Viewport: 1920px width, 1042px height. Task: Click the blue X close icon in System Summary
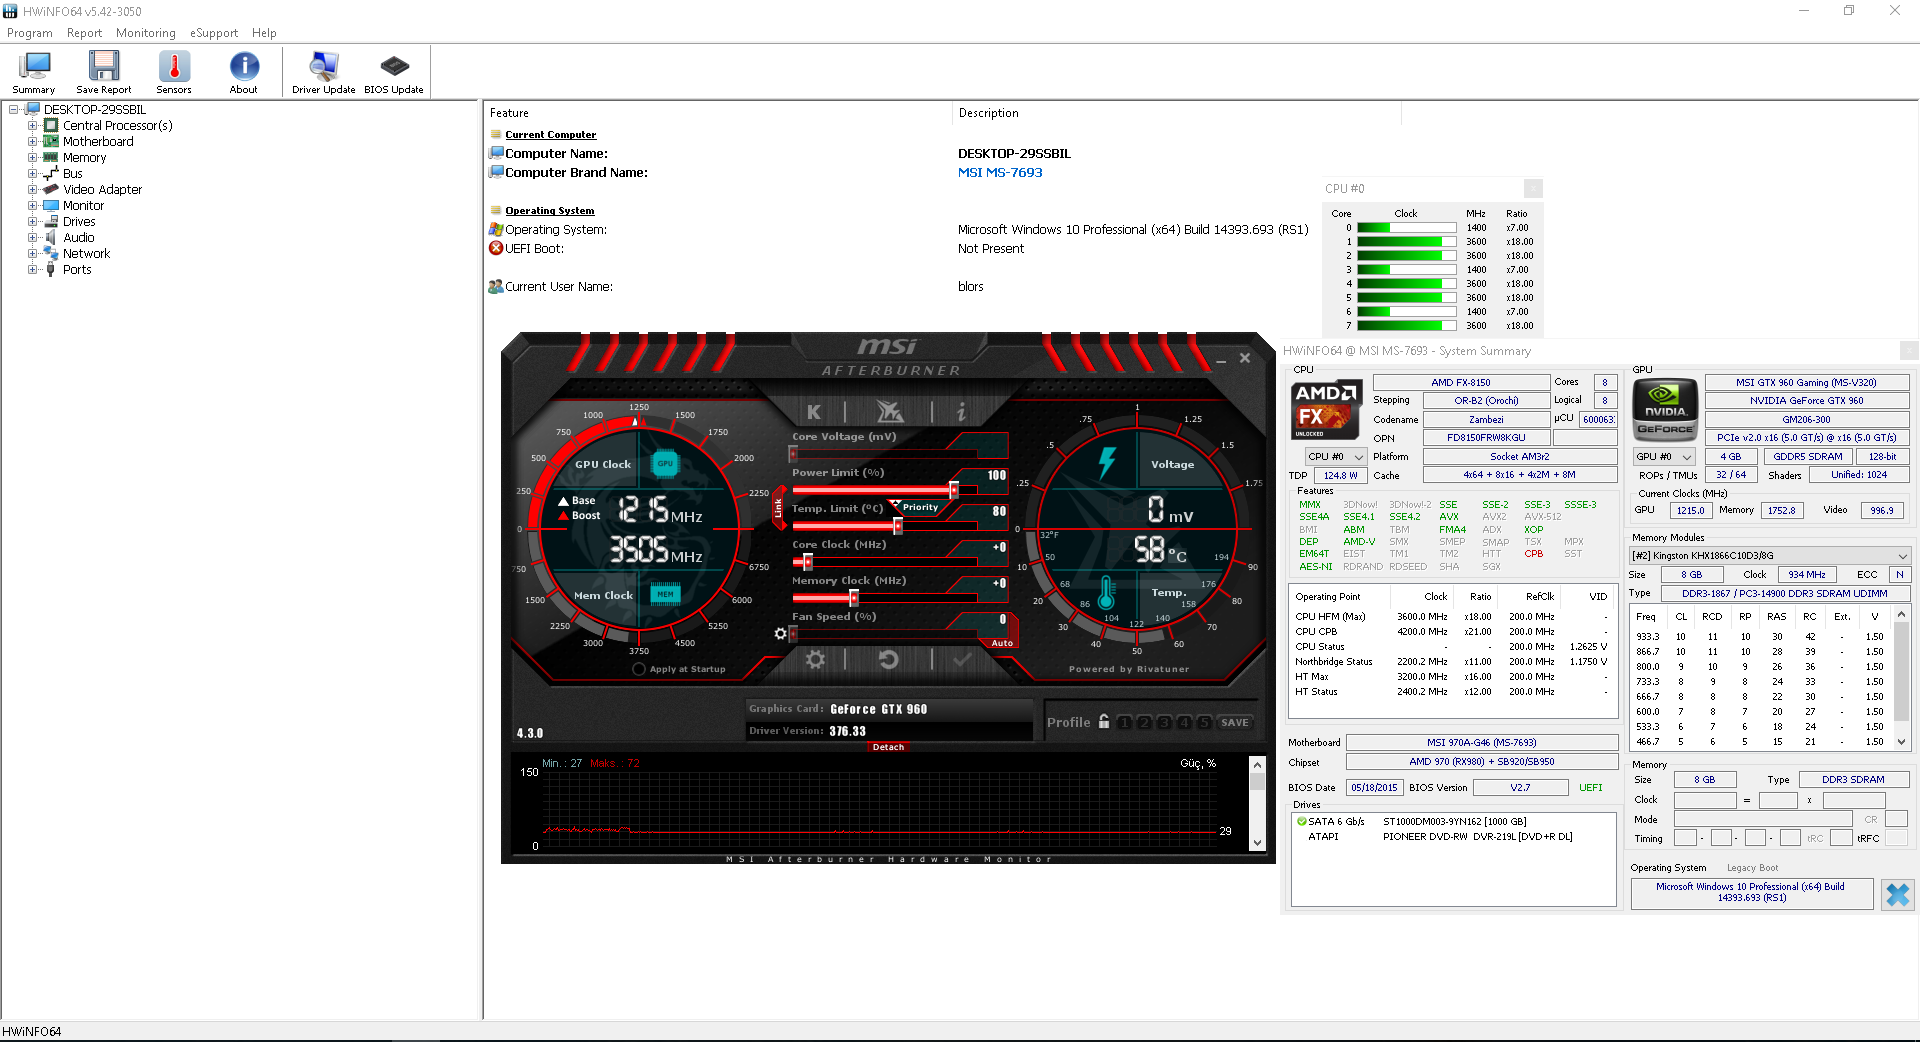click(x=1897, y=894)
